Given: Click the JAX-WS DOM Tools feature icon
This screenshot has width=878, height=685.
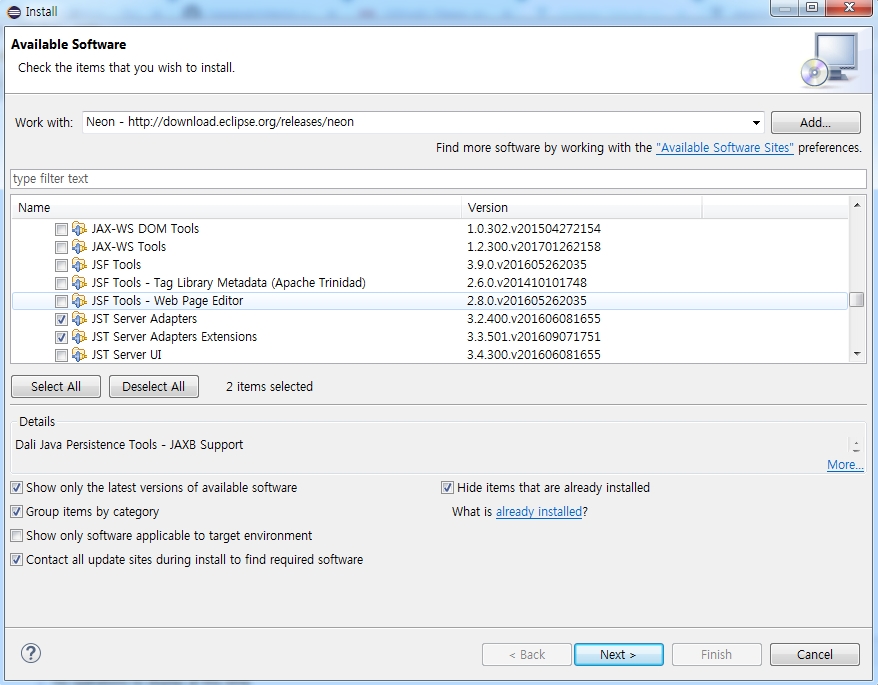Looking at the screenshot, I should pos(80,229).
